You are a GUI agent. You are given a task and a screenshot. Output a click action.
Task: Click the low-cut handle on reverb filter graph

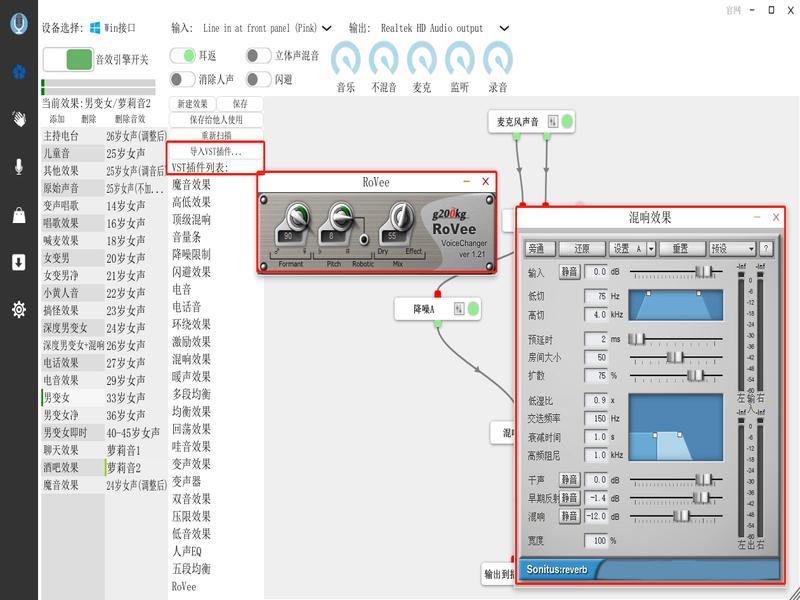[648, 293]
